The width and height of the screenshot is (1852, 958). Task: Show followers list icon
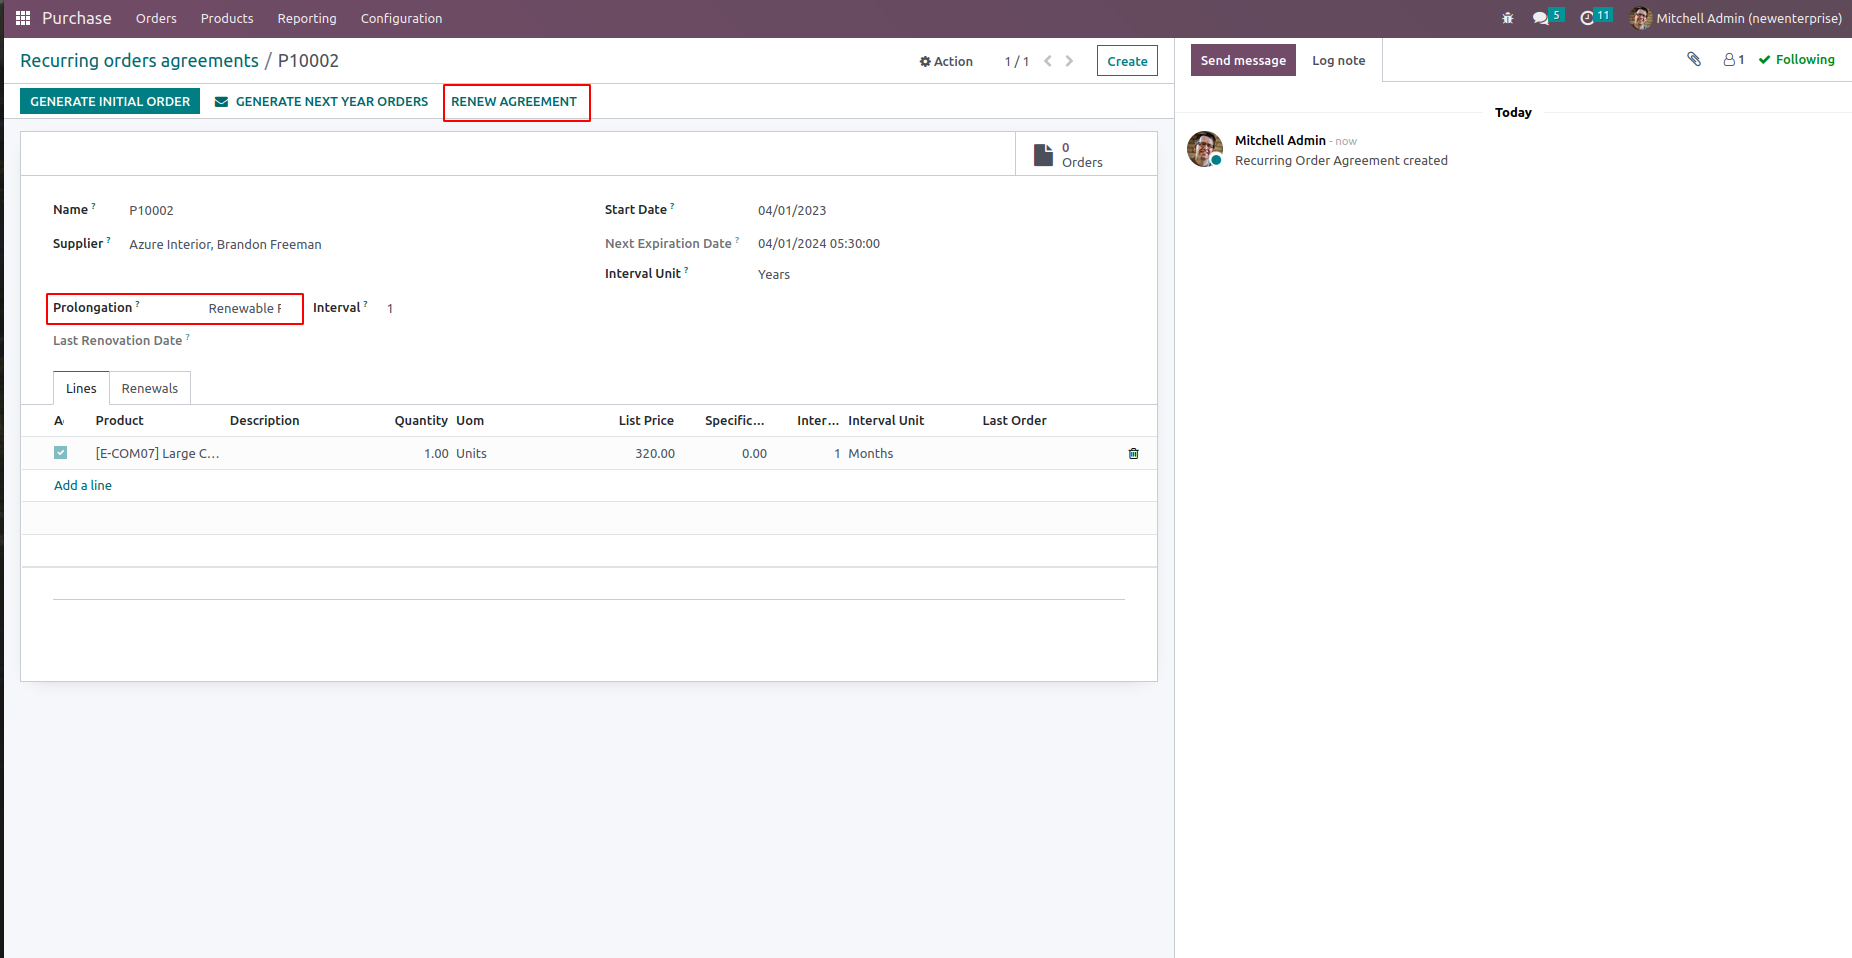coord(1734,60)
